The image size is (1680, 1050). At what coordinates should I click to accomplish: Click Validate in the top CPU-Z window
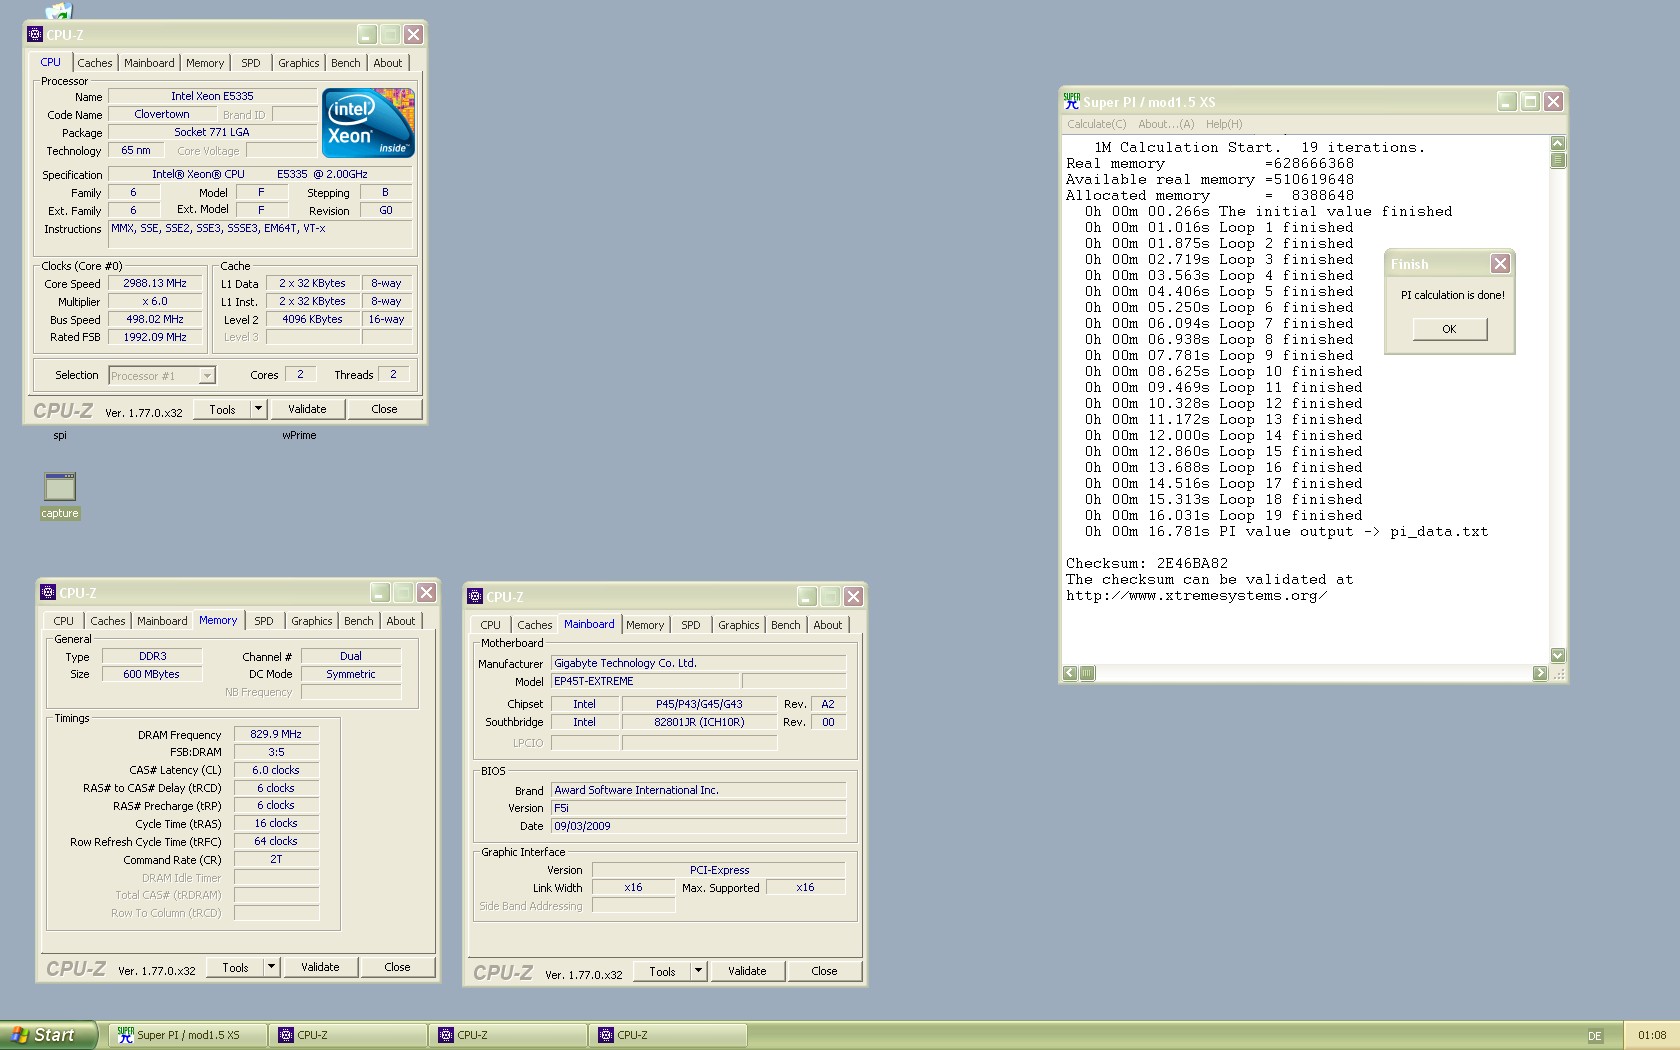coord(307,409)
